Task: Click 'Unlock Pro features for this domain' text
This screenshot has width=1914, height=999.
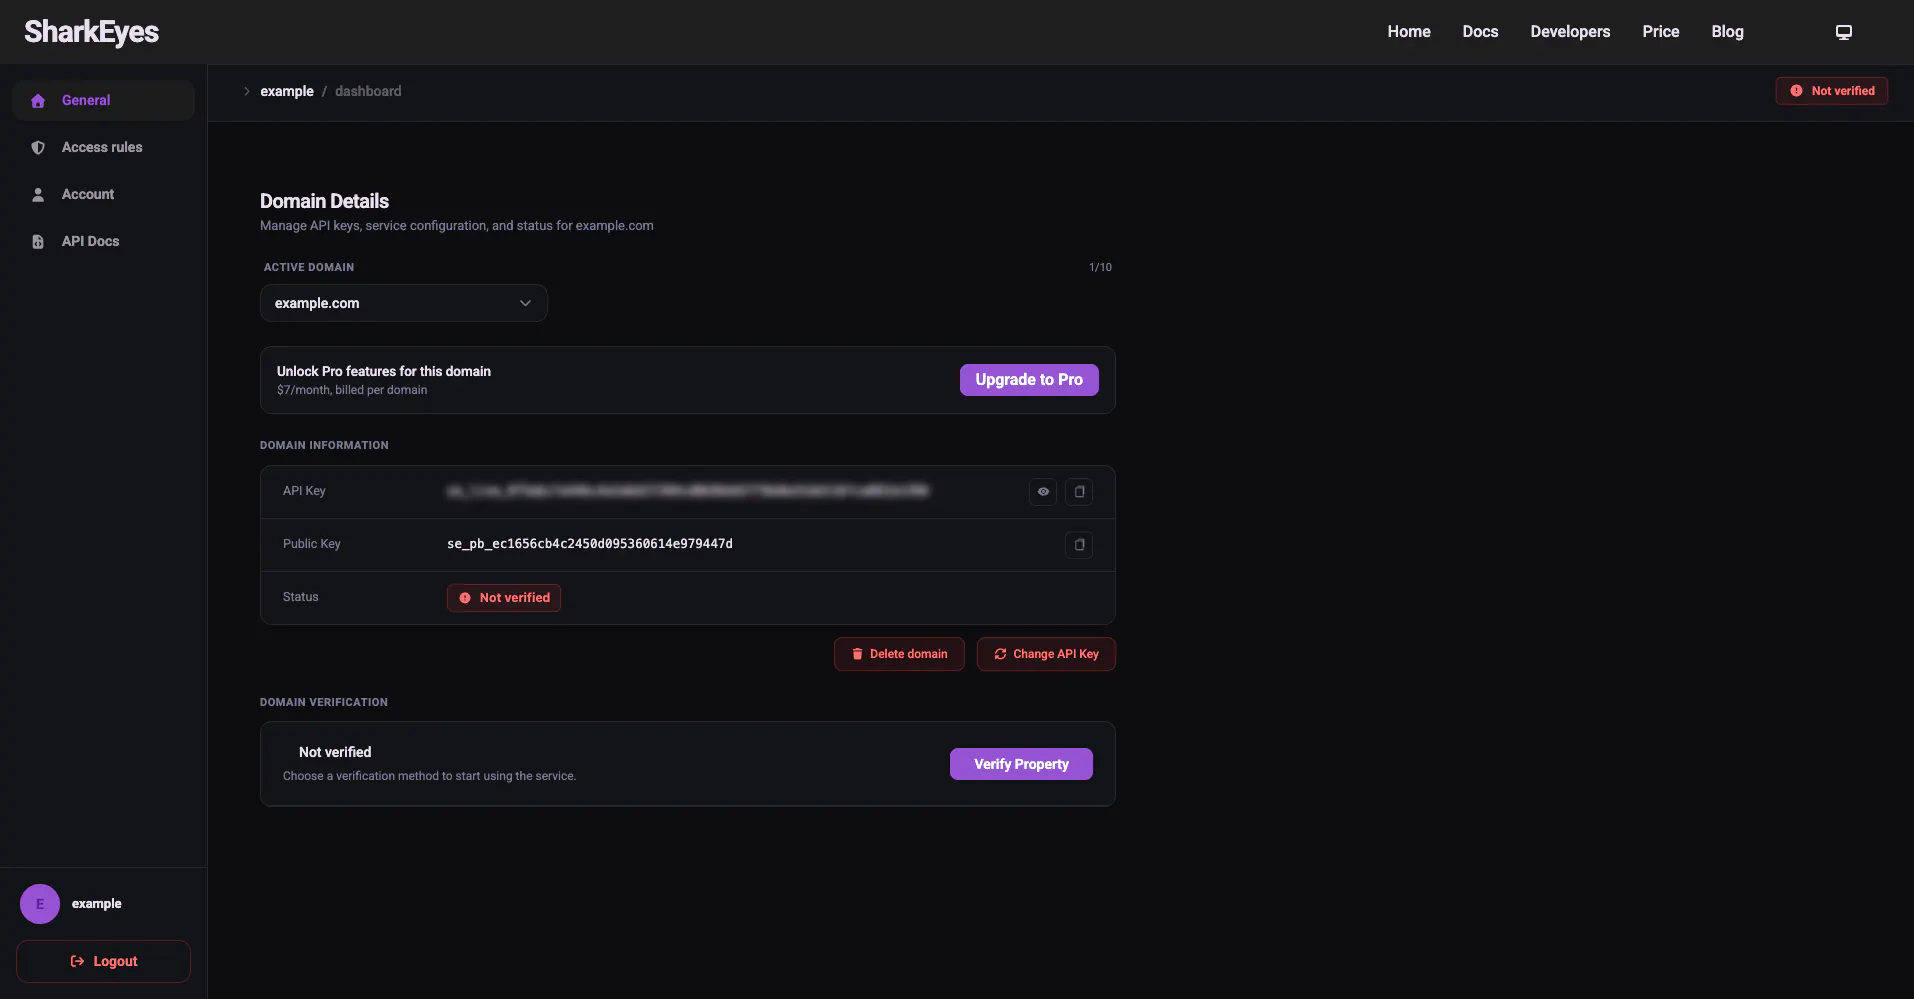Action: tap(384, 371)
